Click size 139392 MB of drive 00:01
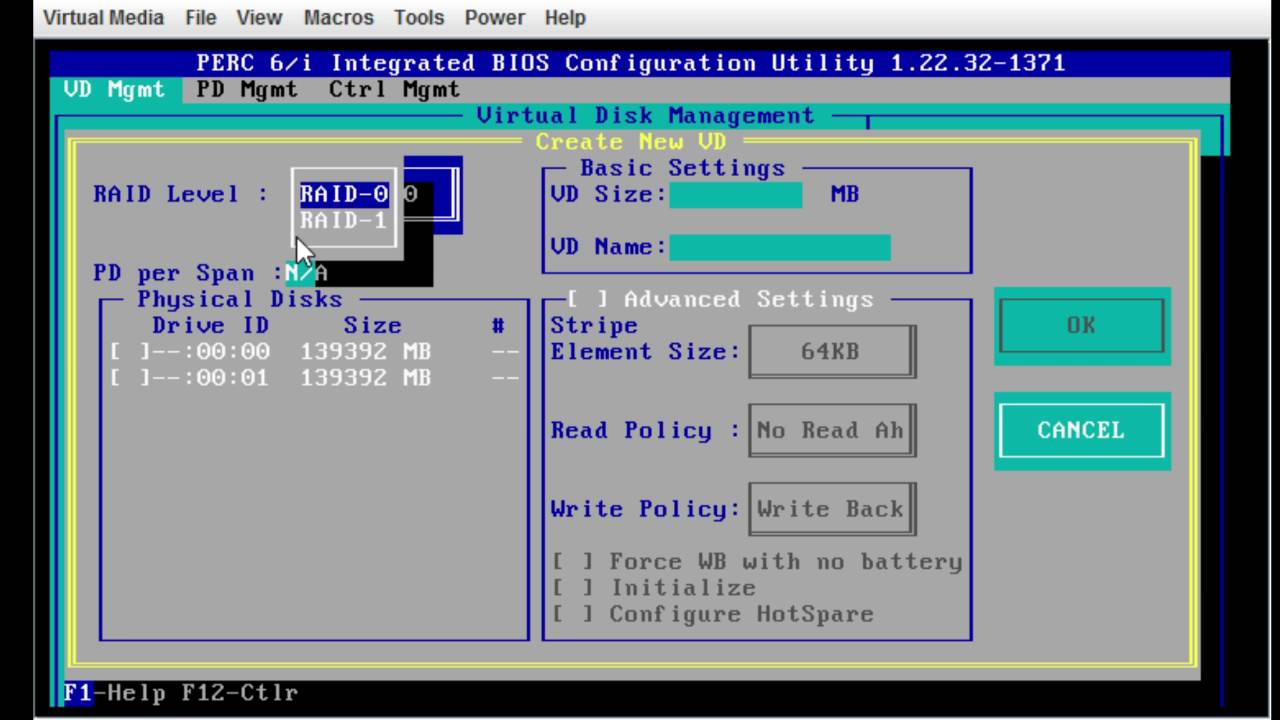The height and width of the screenshot is (720, 1280). (x=366, y=378)
